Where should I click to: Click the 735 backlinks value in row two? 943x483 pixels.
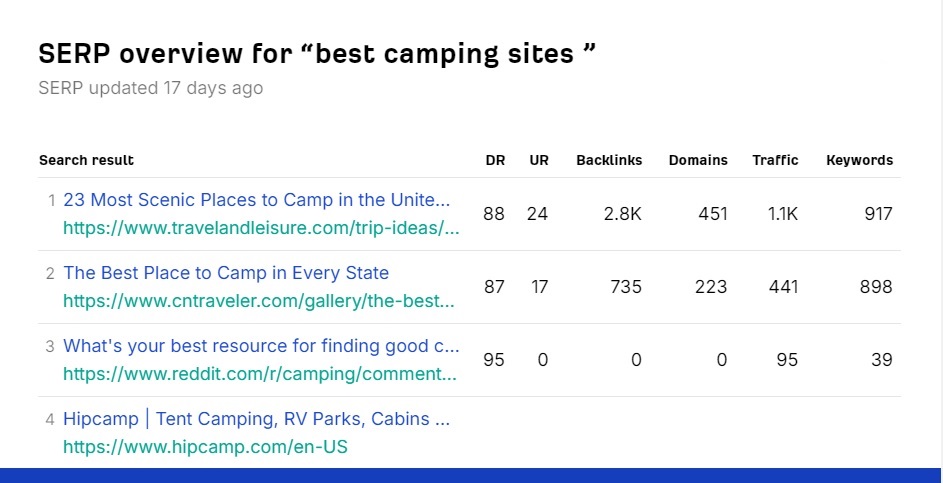(625, 287)
